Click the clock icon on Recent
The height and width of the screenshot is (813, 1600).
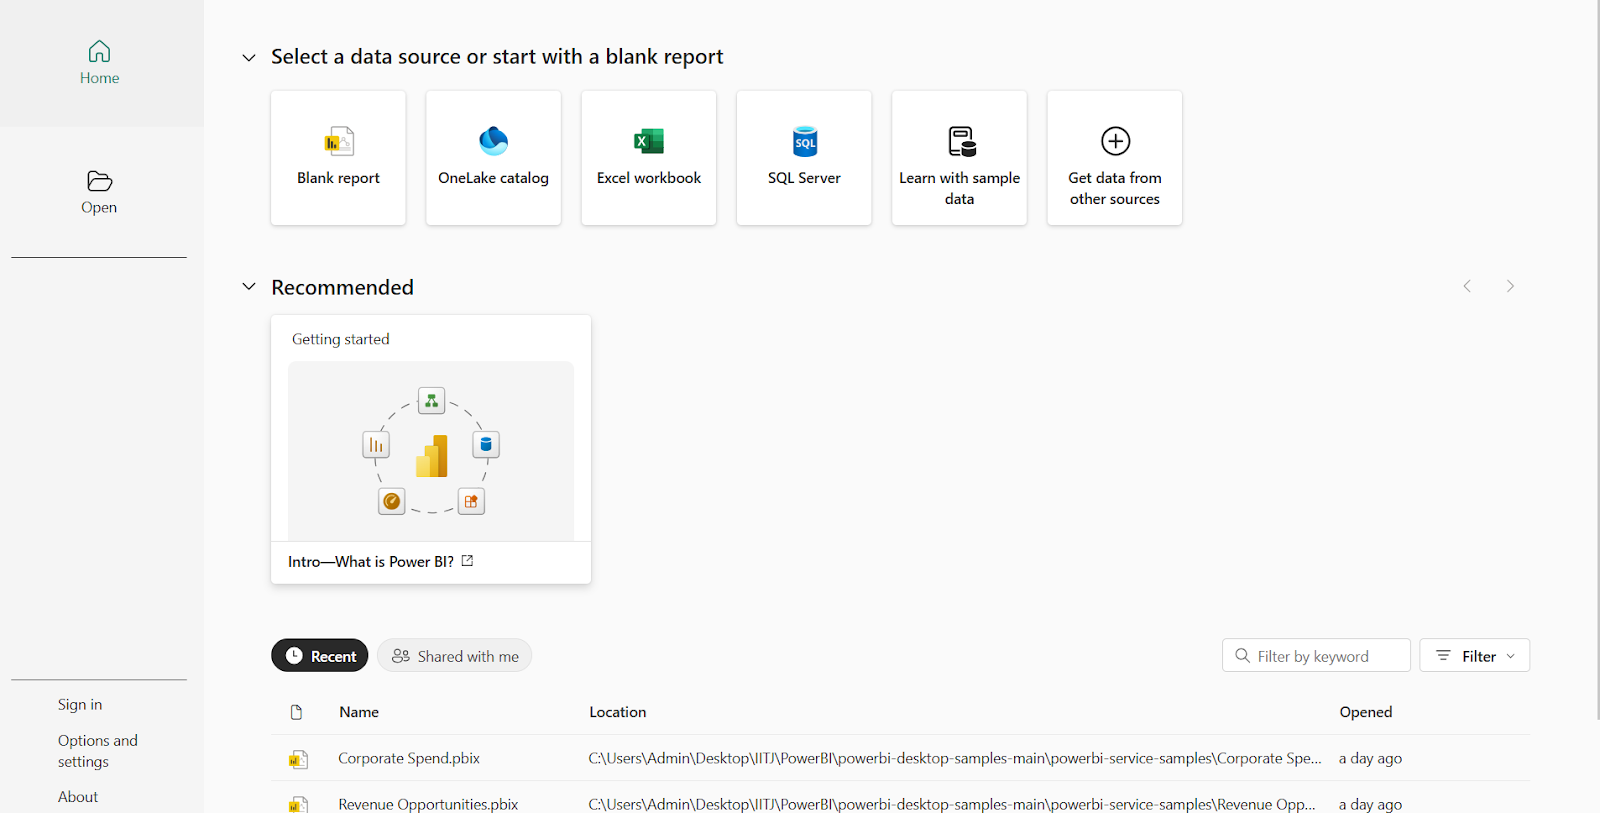pos(294,656)
